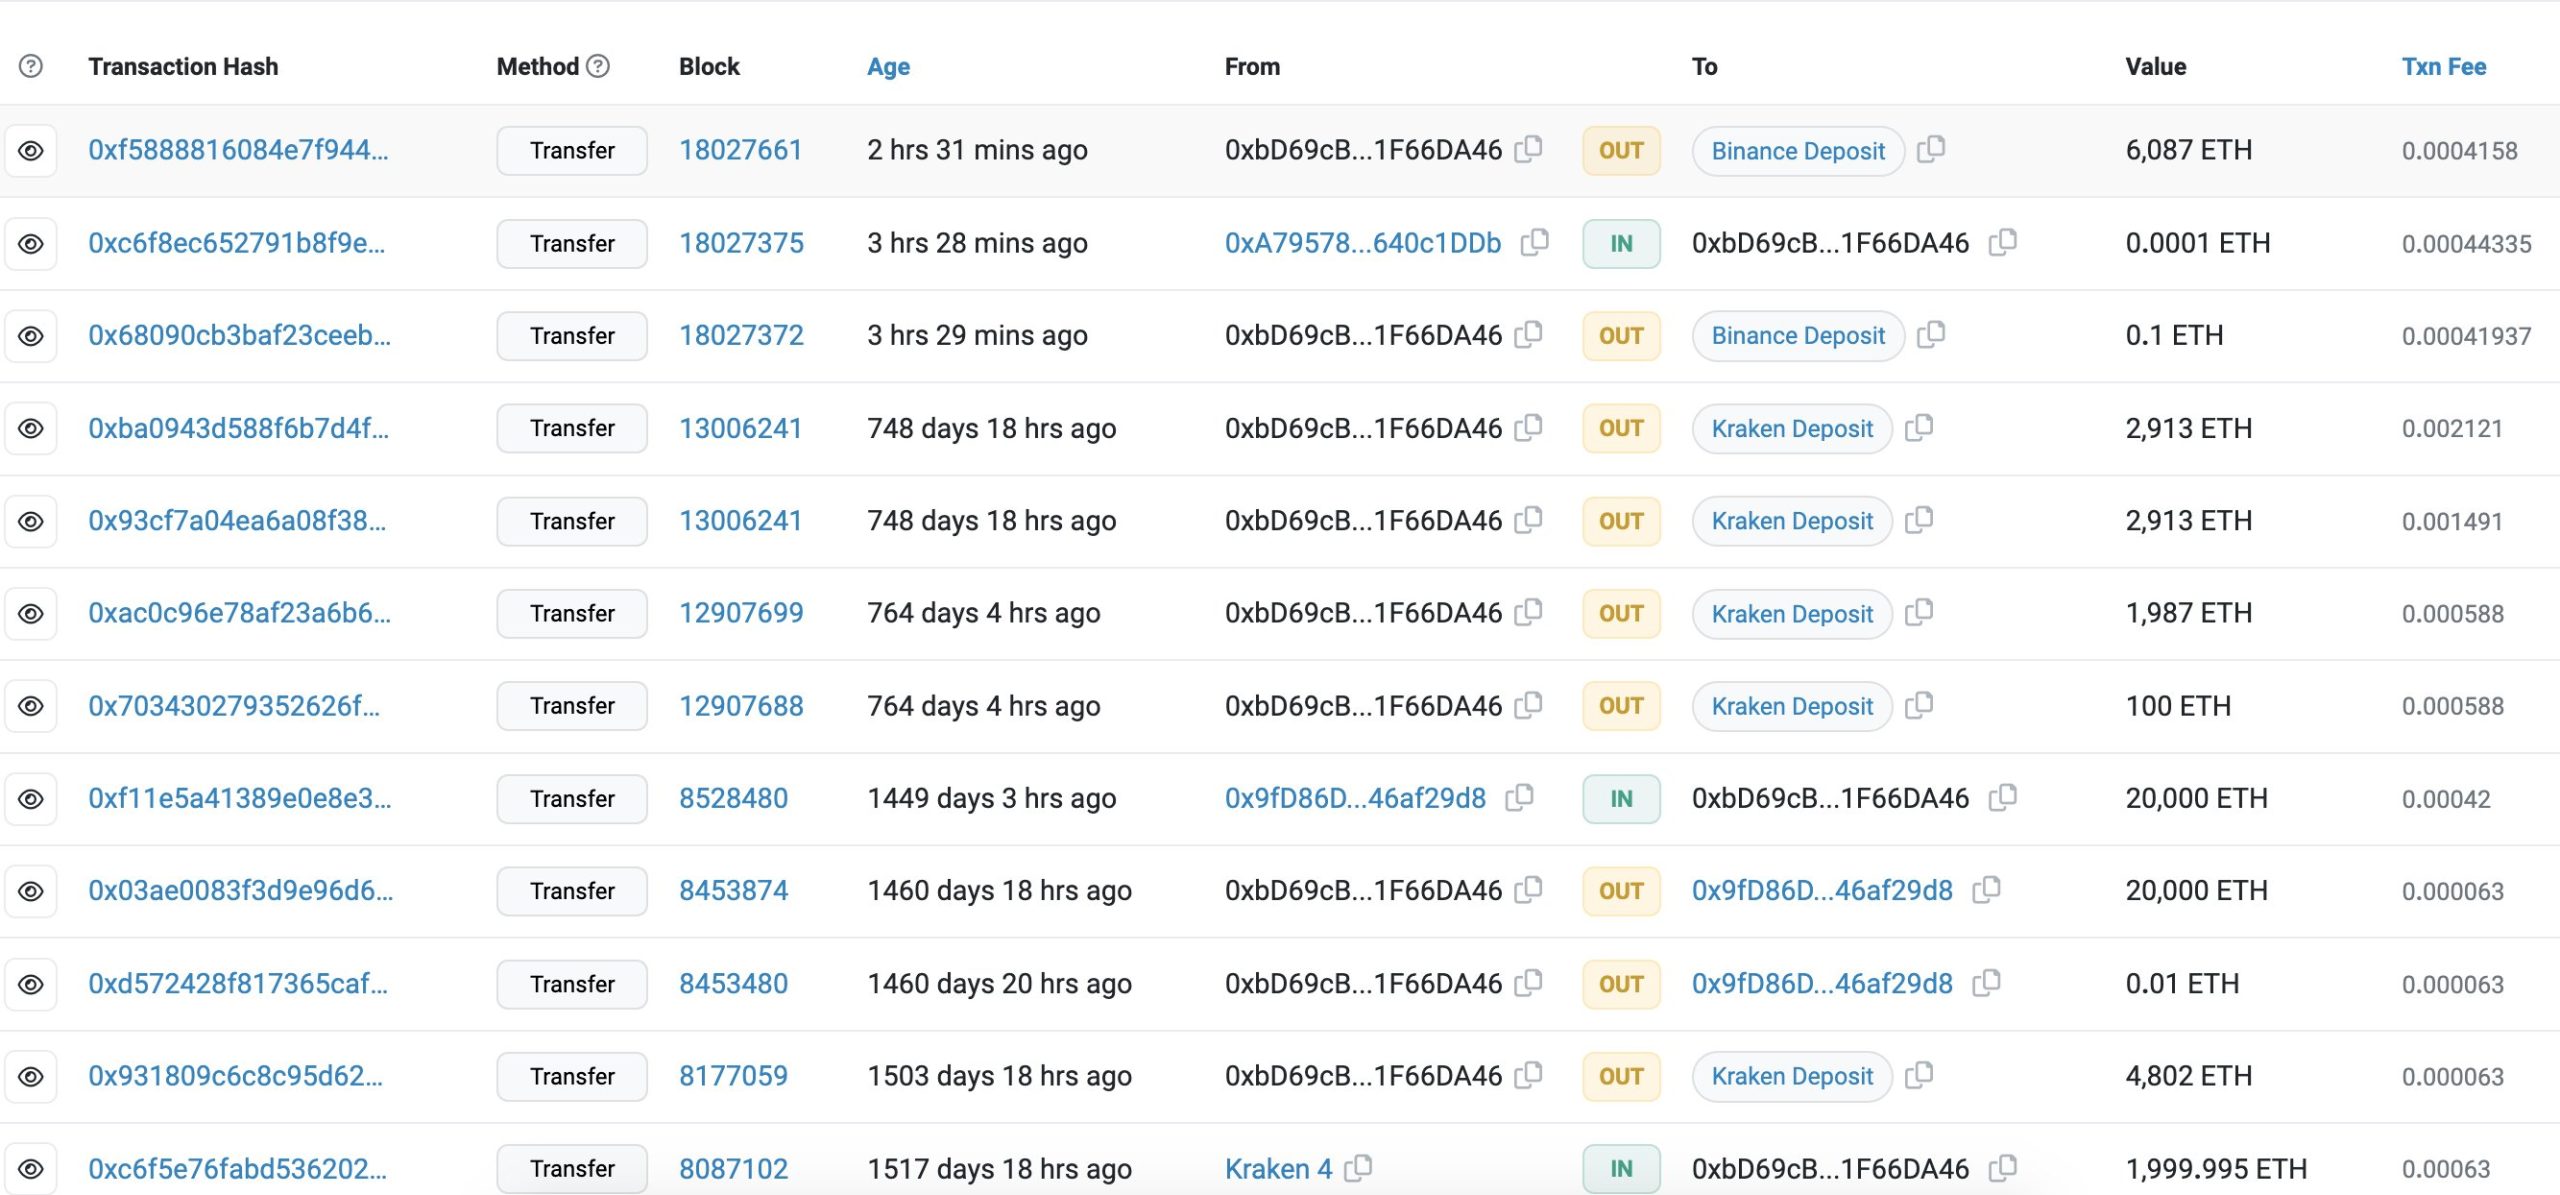The image size is (2560, 1195).
Task: Copy To address in 20,000 ETH IN row
Action: tap(2003, 797)
